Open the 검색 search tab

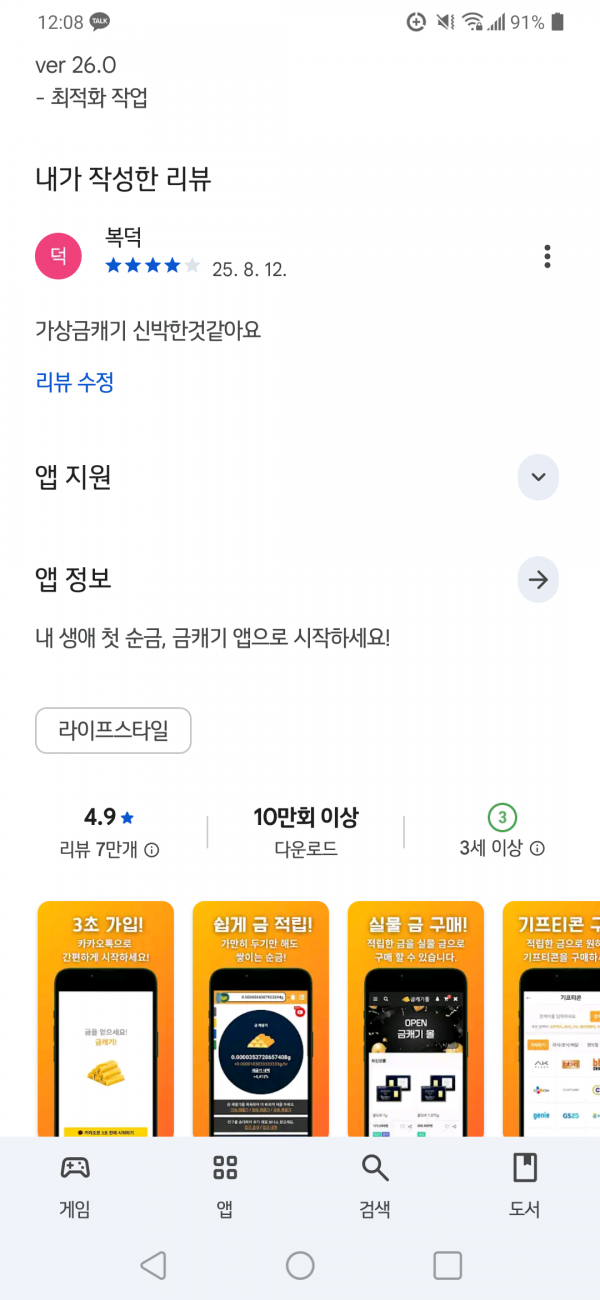click(375, 1186)
